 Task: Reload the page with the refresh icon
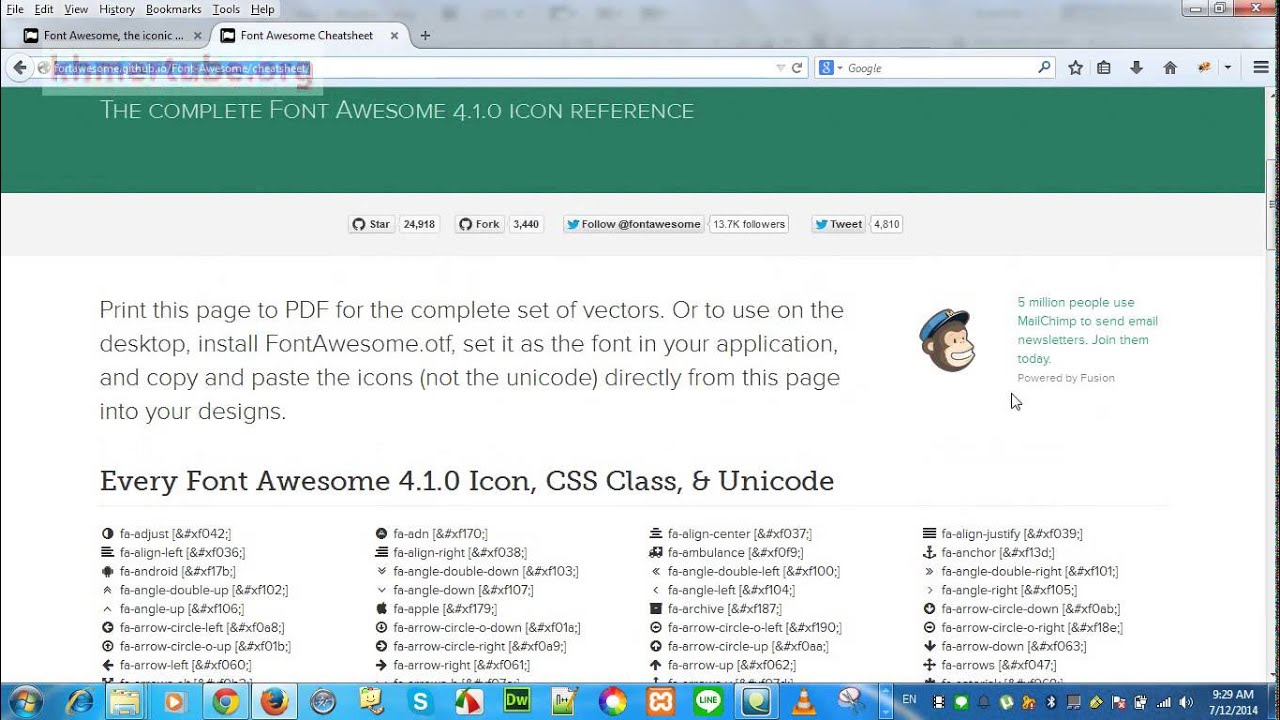coord(797,68)
